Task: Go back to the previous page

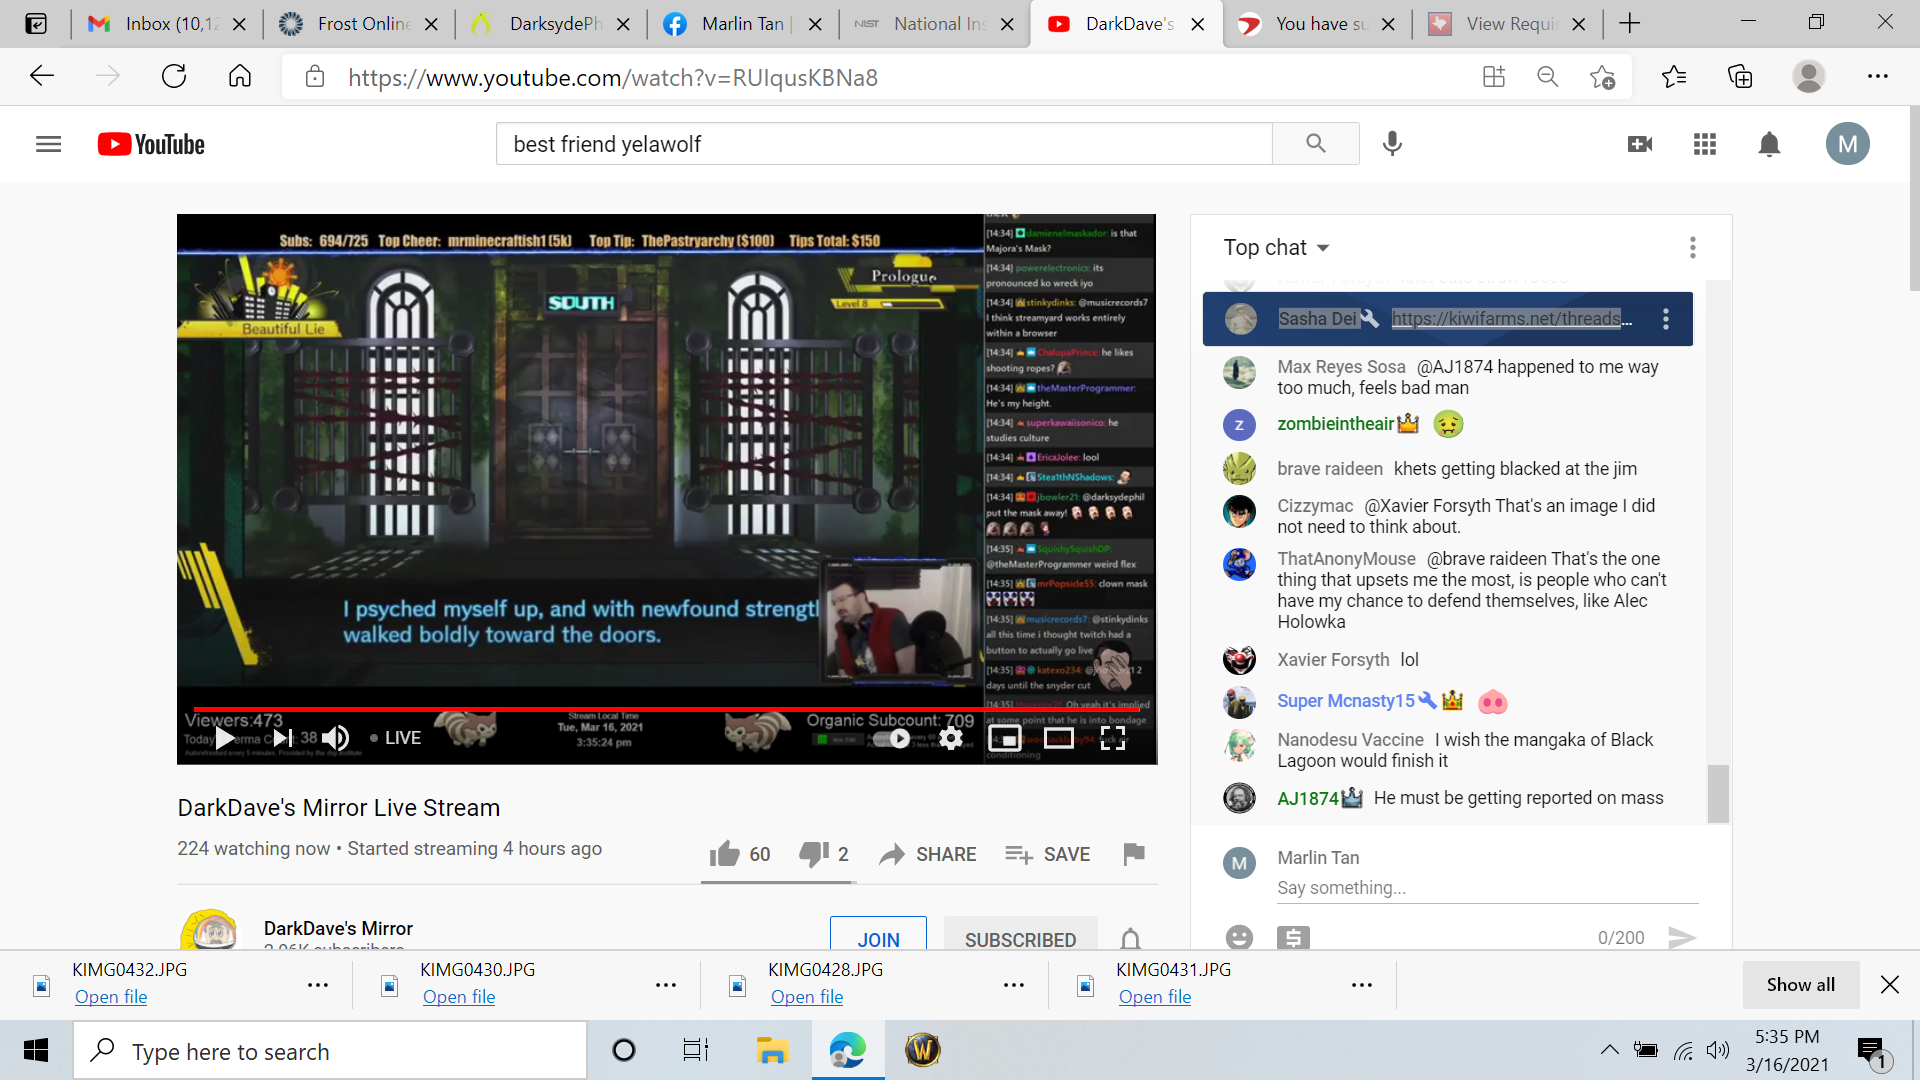Action: (42, 77)
